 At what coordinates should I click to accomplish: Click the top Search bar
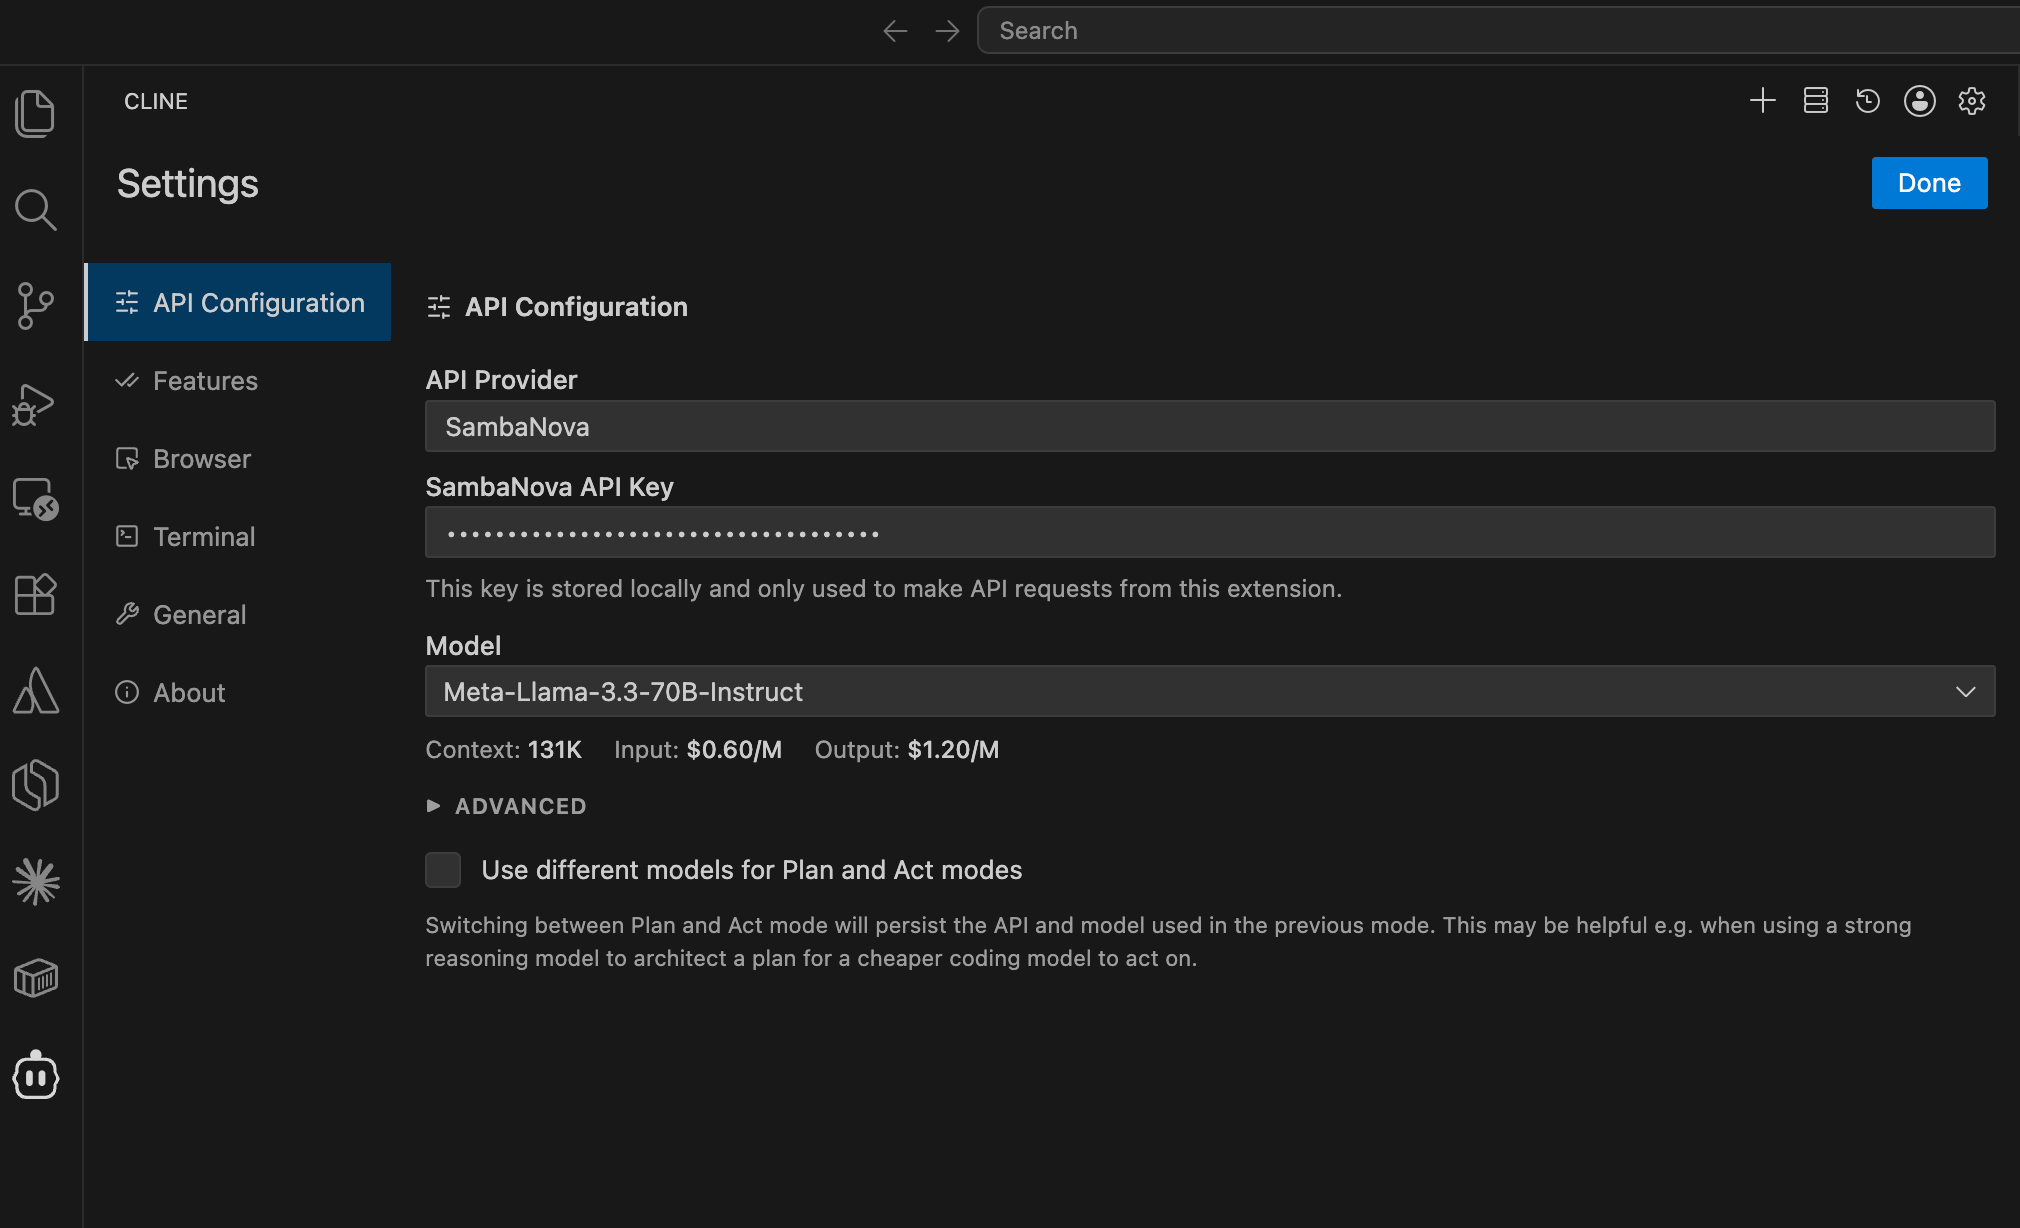click(1498, 31)
